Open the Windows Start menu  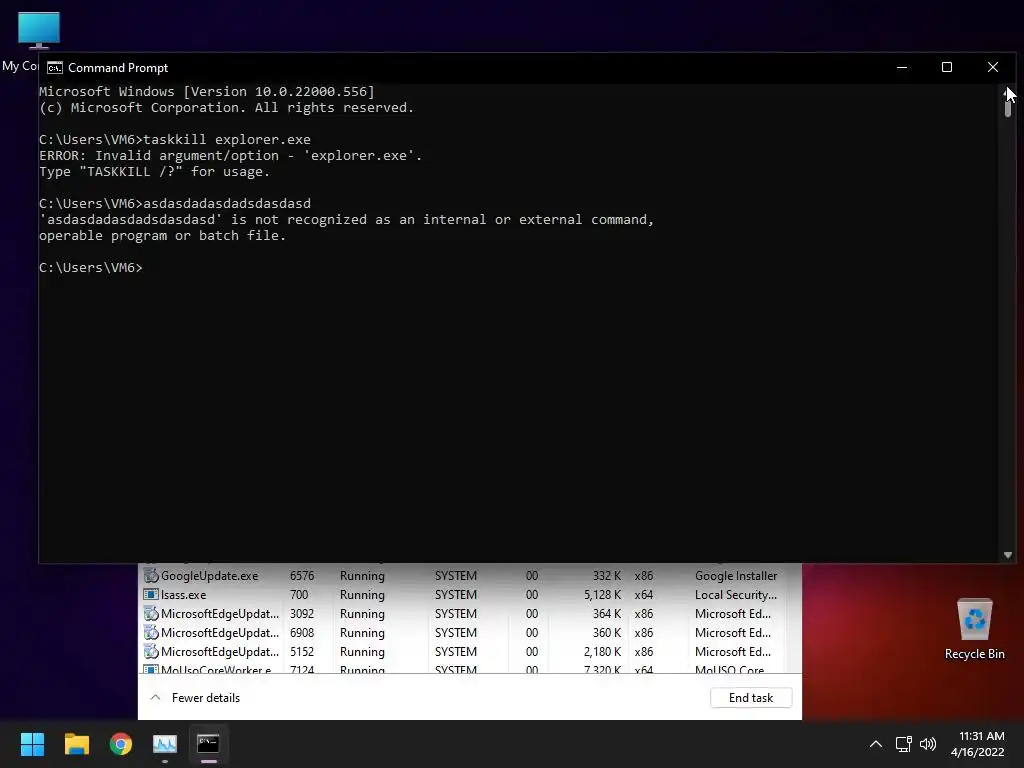pyautogui.click(x=32, y=744)
